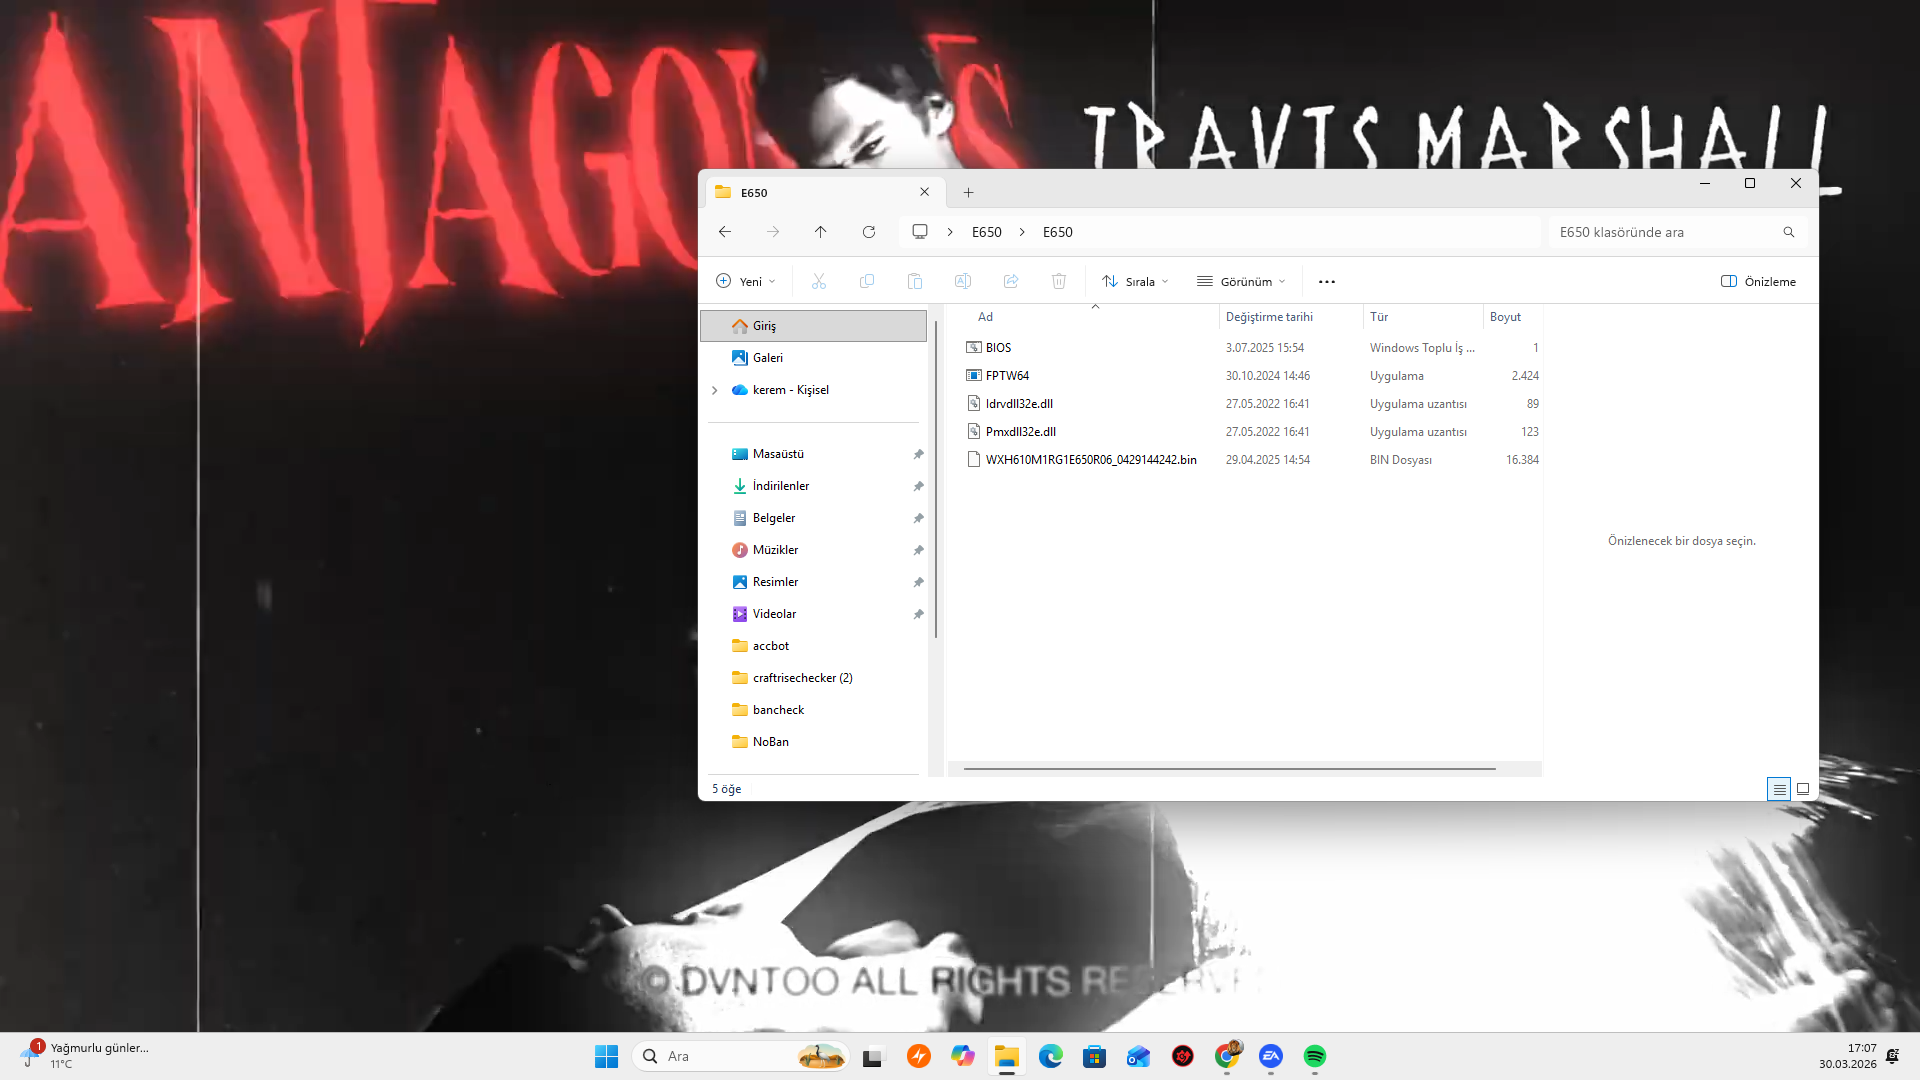
Task: Open Galeri in the navigation pane
Action: coord(813,358)
